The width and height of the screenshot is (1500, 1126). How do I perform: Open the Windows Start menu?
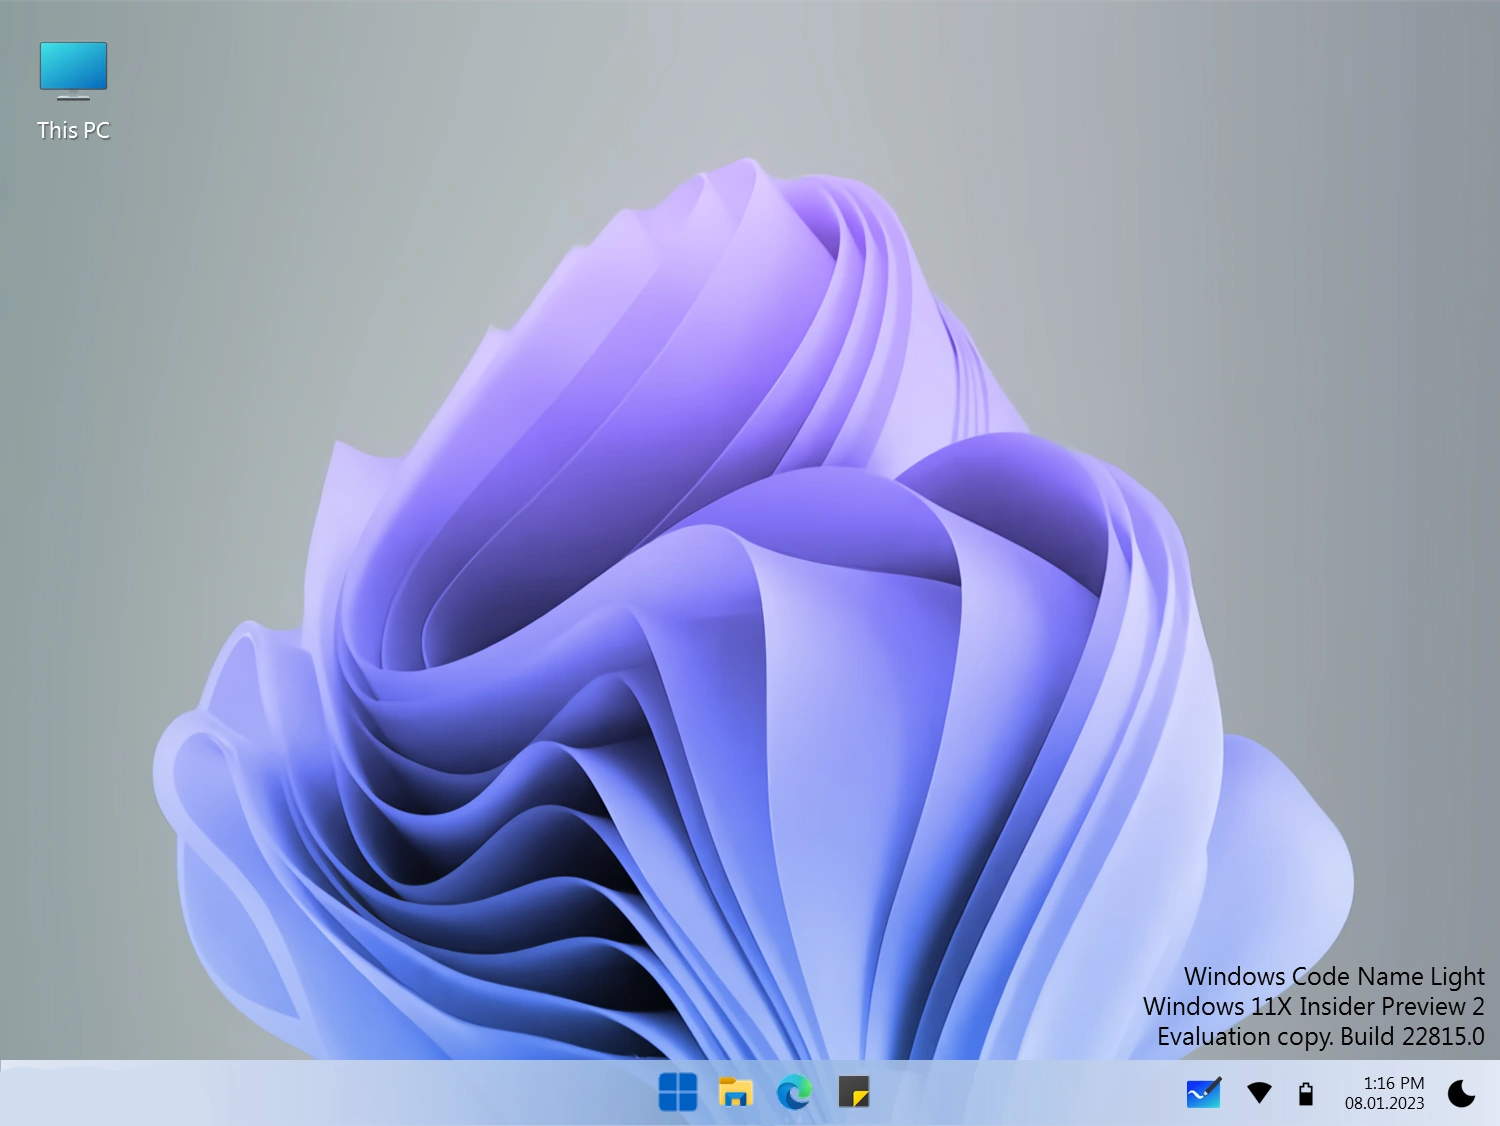[678, 1092]
